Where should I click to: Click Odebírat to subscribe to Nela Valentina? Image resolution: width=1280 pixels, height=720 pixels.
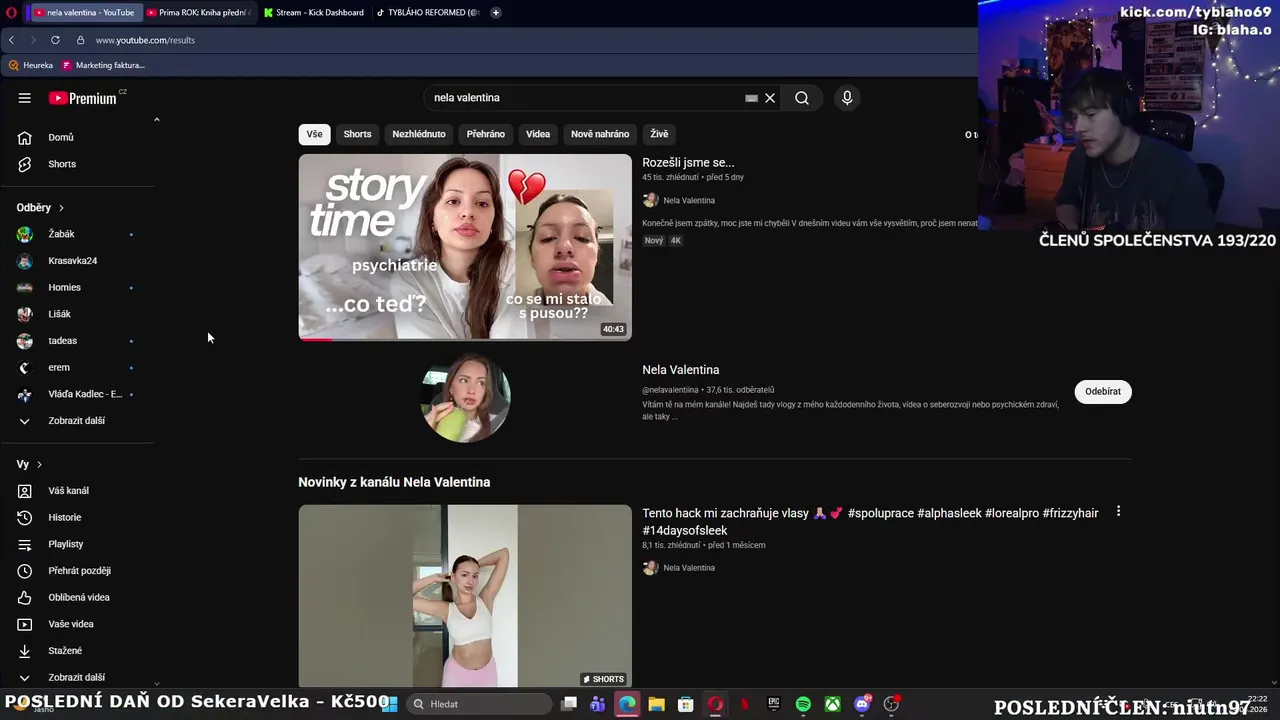coord(1103,391)
